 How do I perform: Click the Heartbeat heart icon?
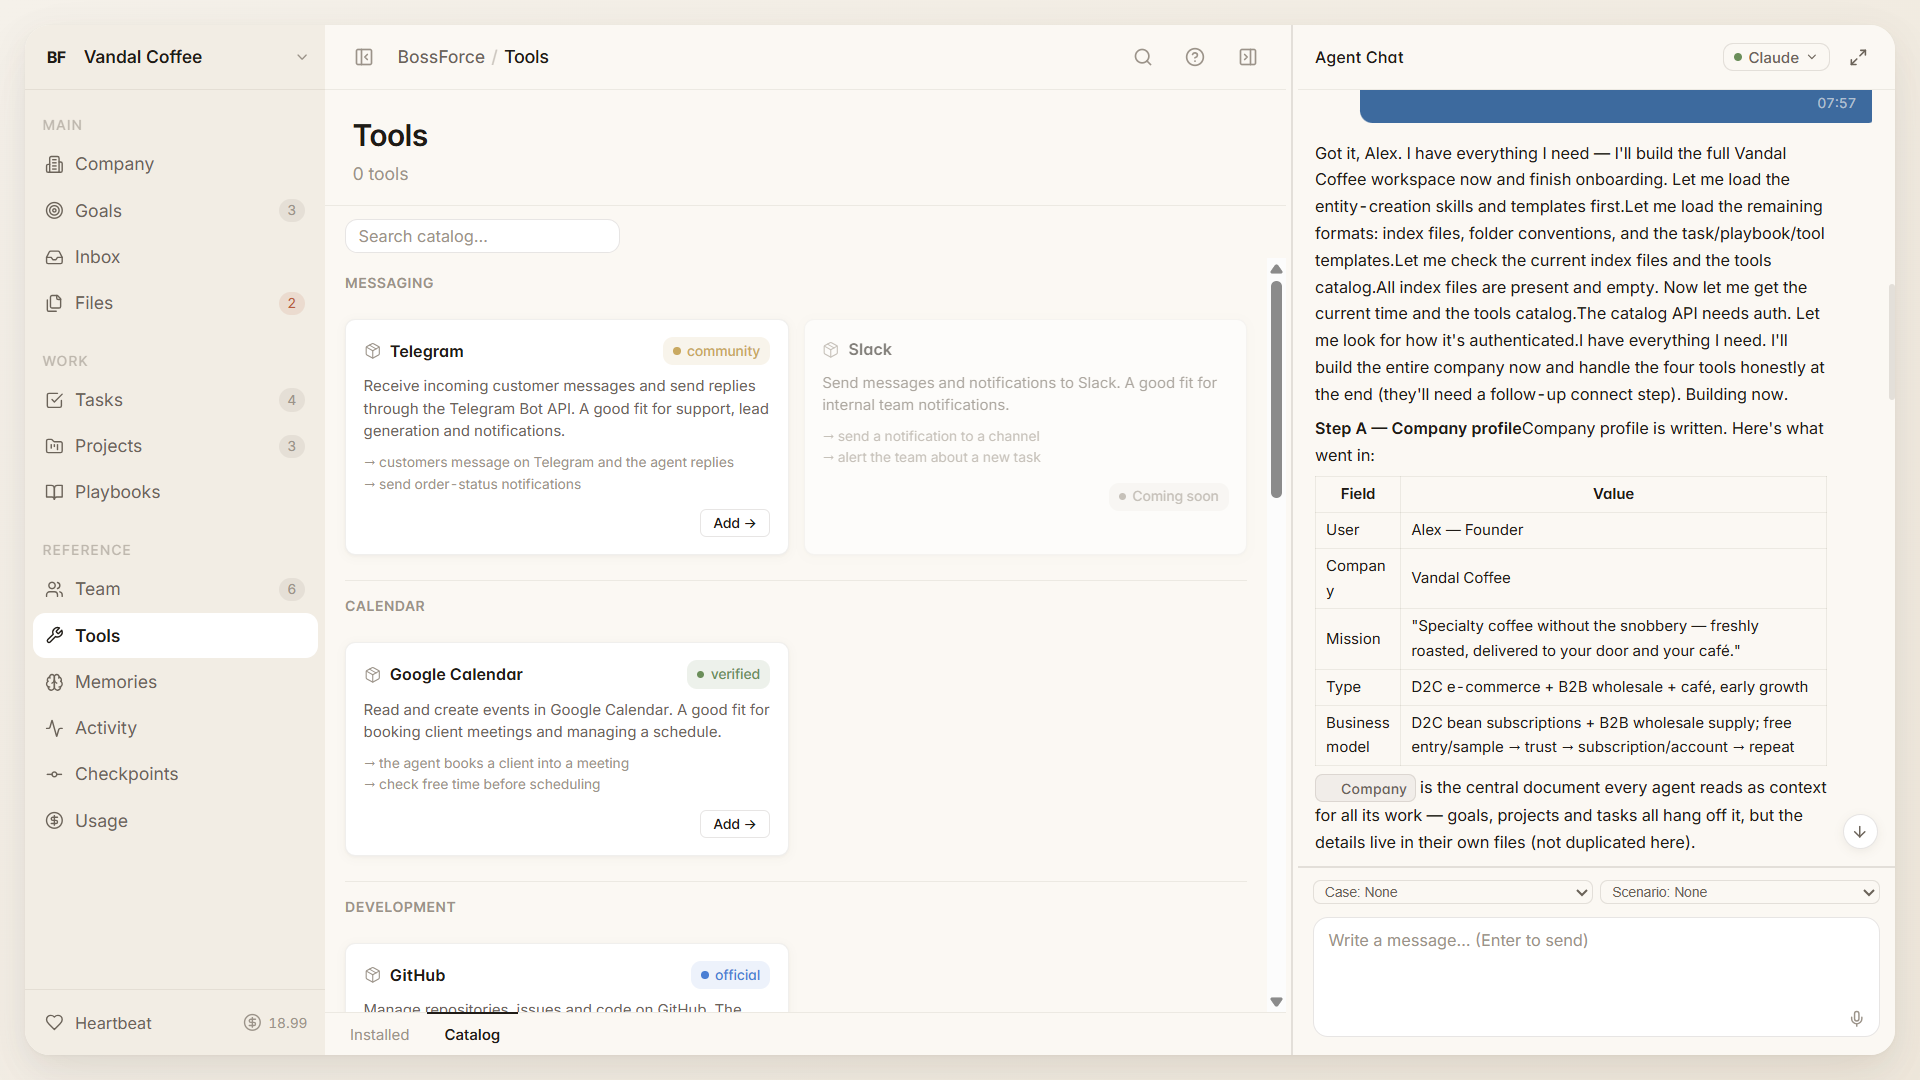54,1023
